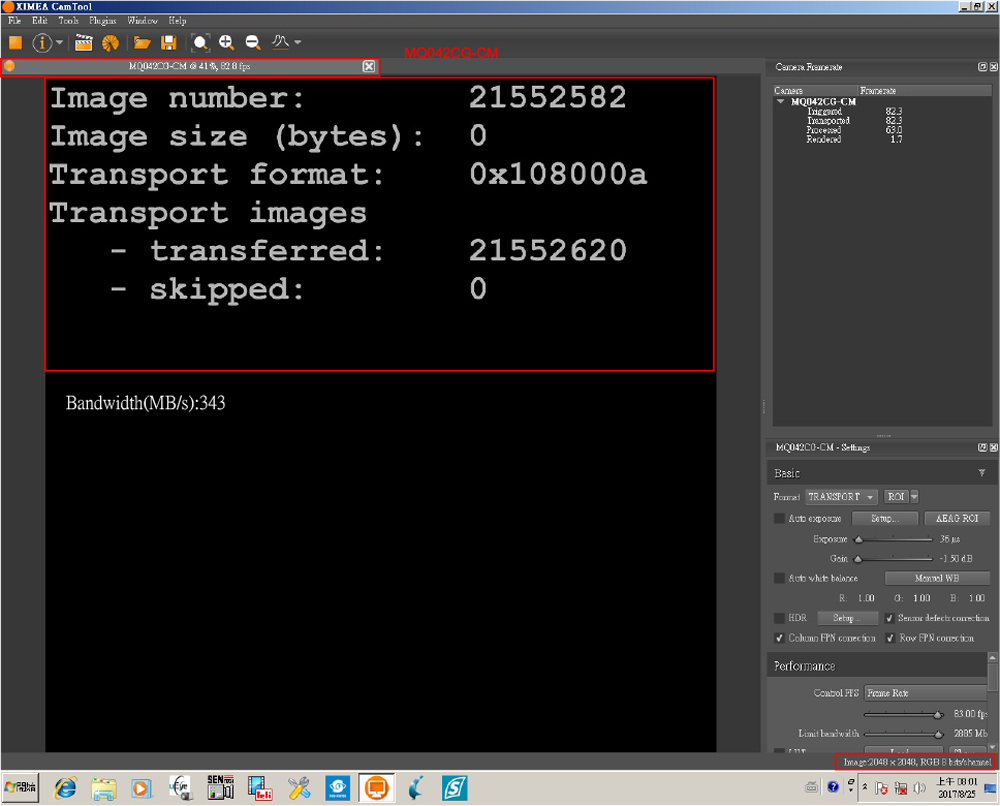Enable the Auto exposure checkbox

pos(779,519)
